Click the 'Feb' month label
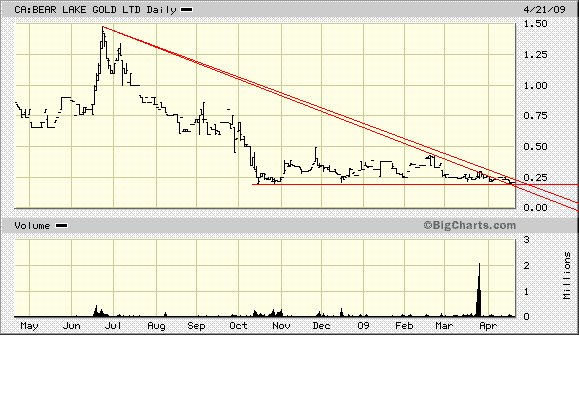Viewport: 579px width, 405px height. click(x=404, y=326)
